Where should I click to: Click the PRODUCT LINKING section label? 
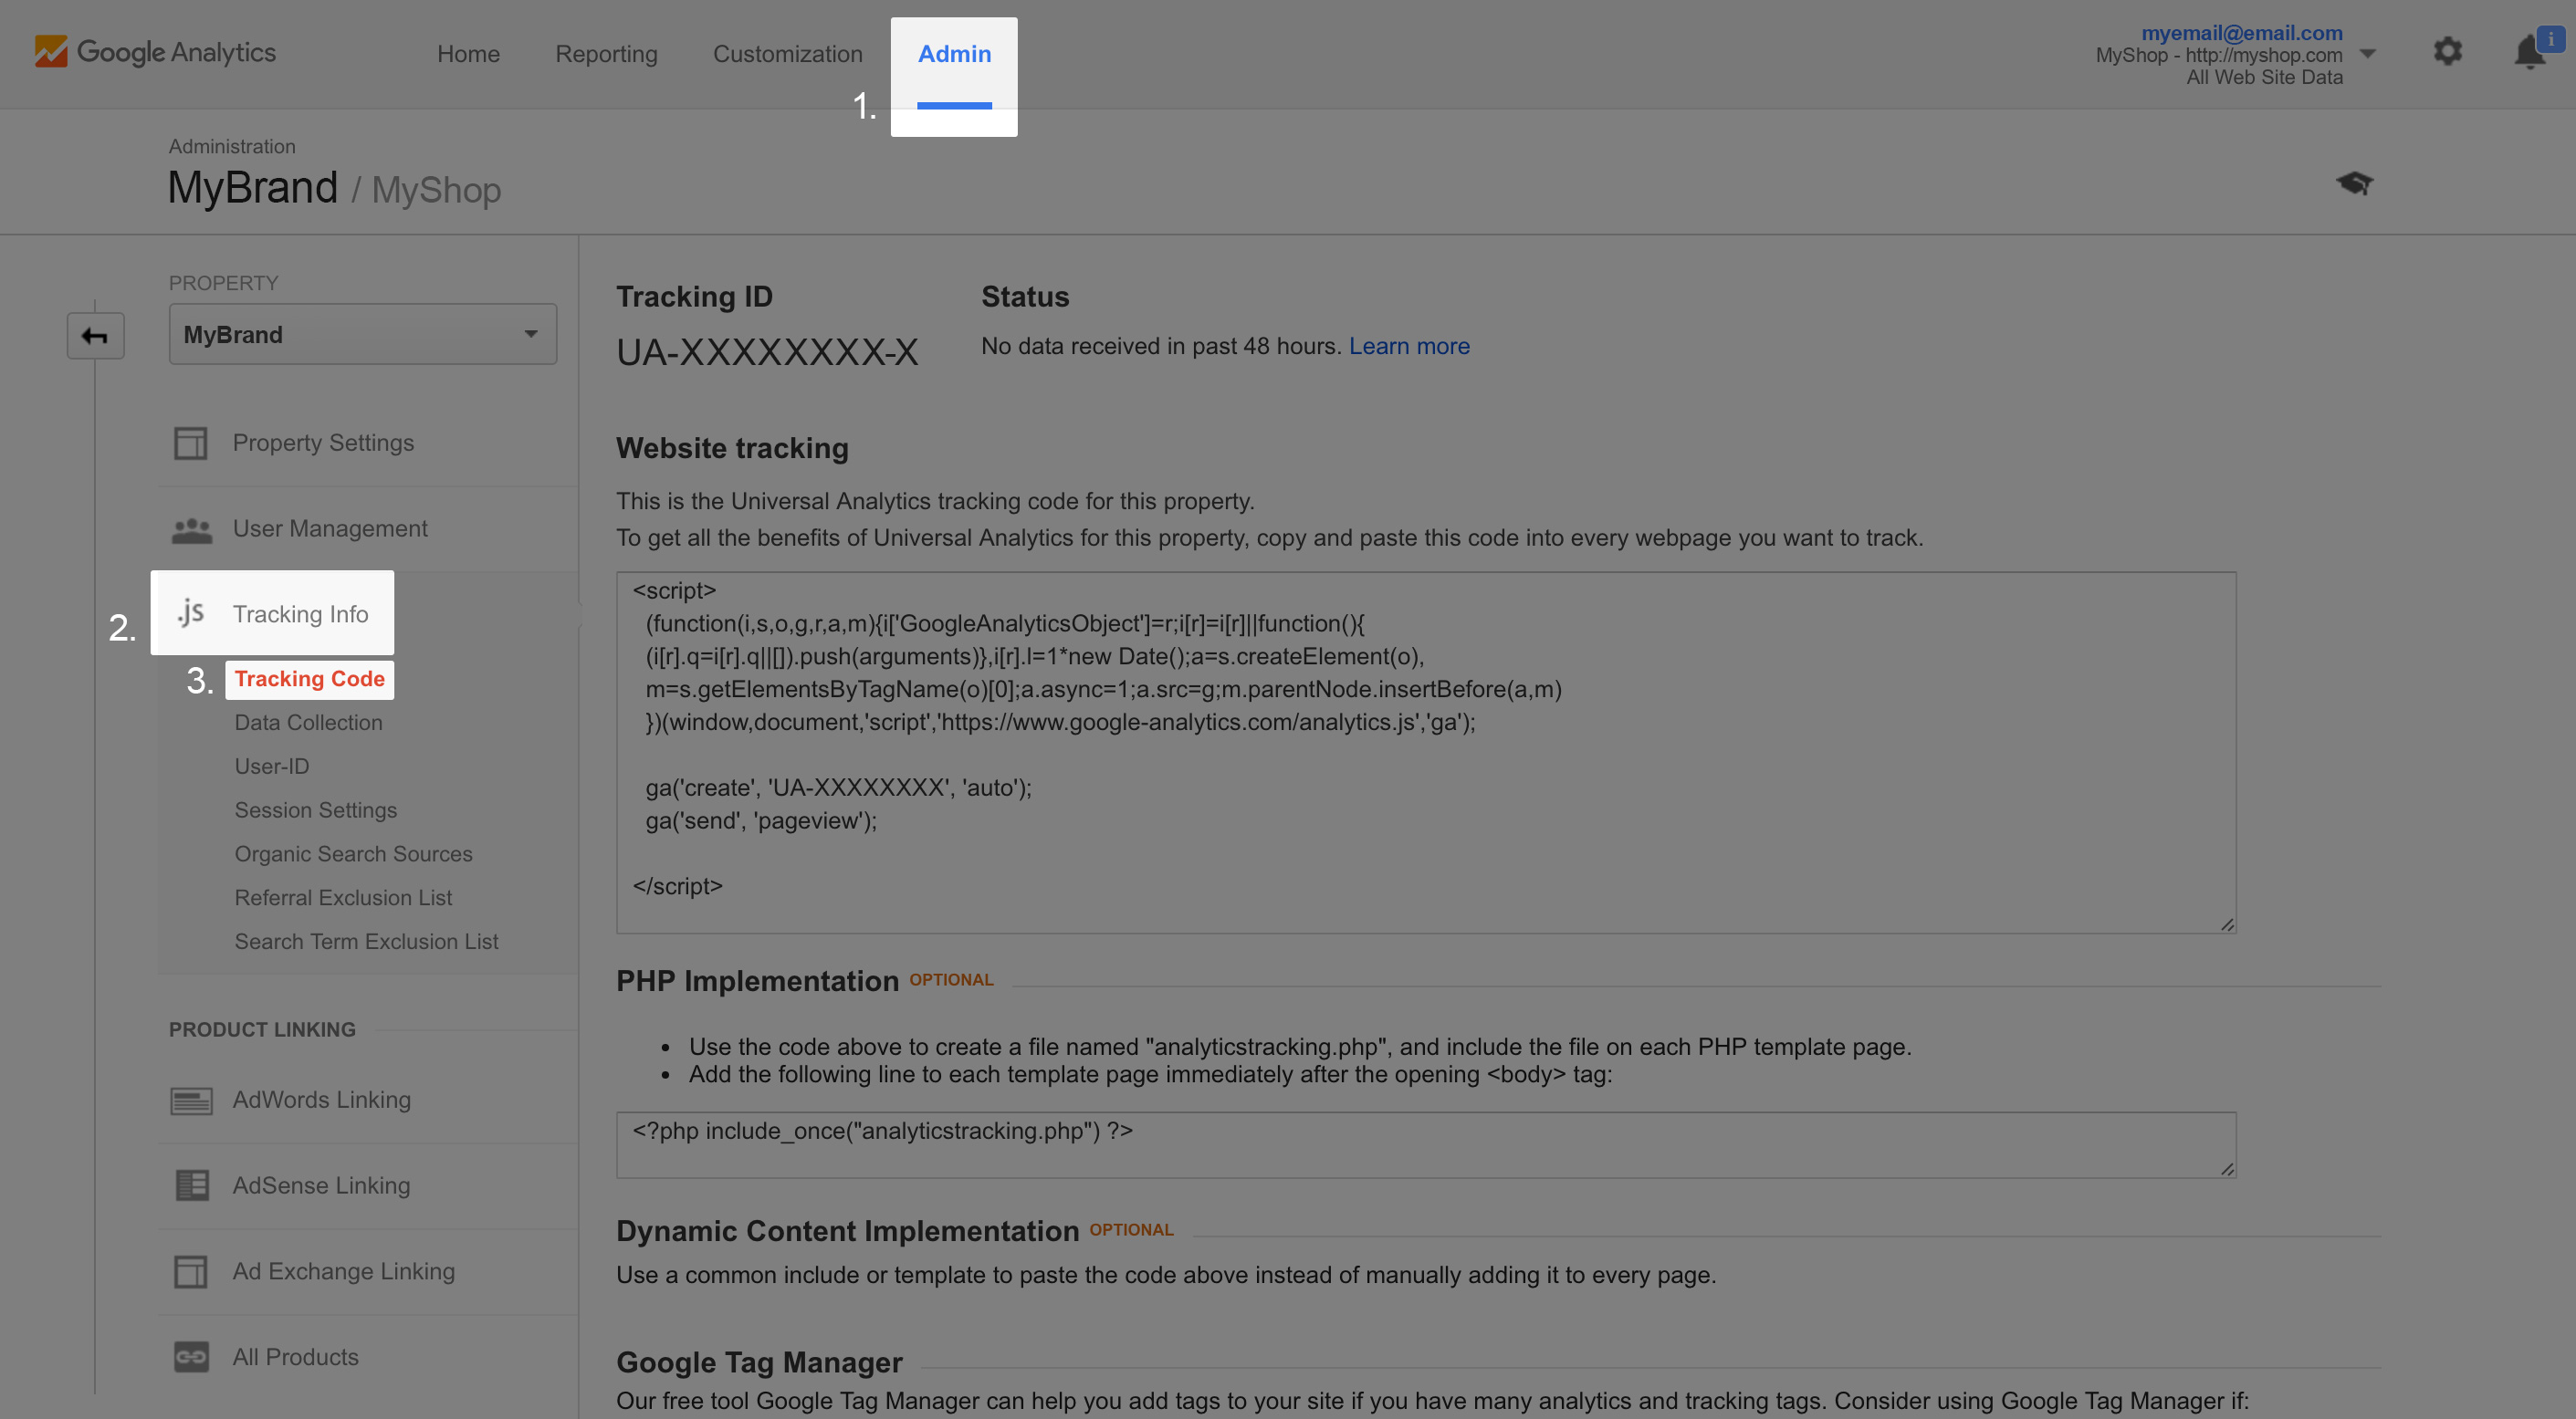262,1029
